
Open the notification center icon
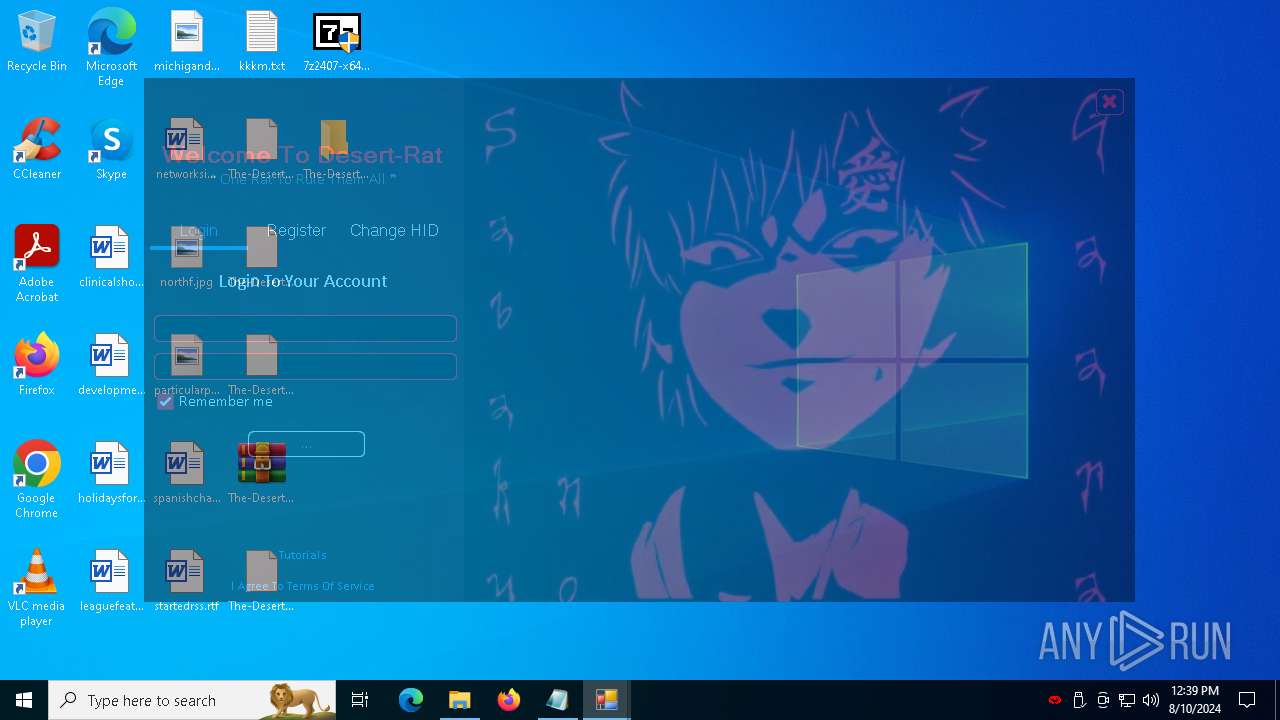pyautogui.click(x=1247, y=700)
